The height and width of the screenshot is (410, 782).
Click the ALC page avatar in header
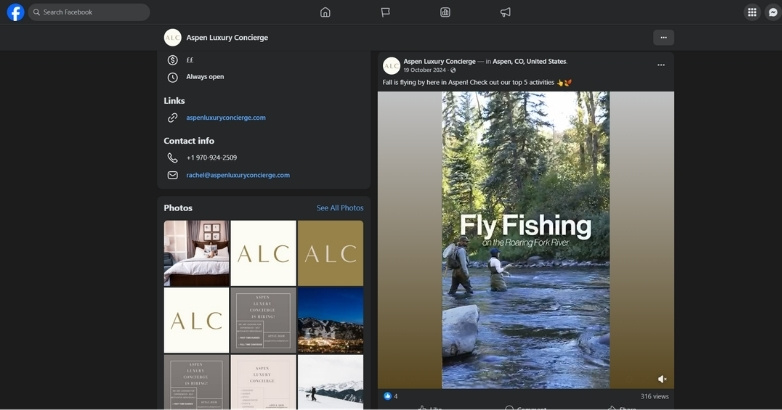pyautogui.click(x=173, y=37)
